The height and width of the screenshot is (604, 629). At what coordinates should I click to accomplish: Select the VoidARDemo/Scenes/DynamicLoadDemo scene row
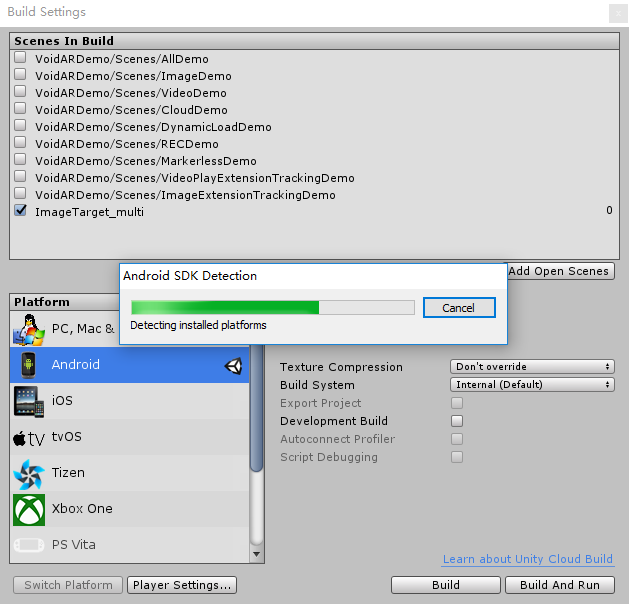coord(314,127)
